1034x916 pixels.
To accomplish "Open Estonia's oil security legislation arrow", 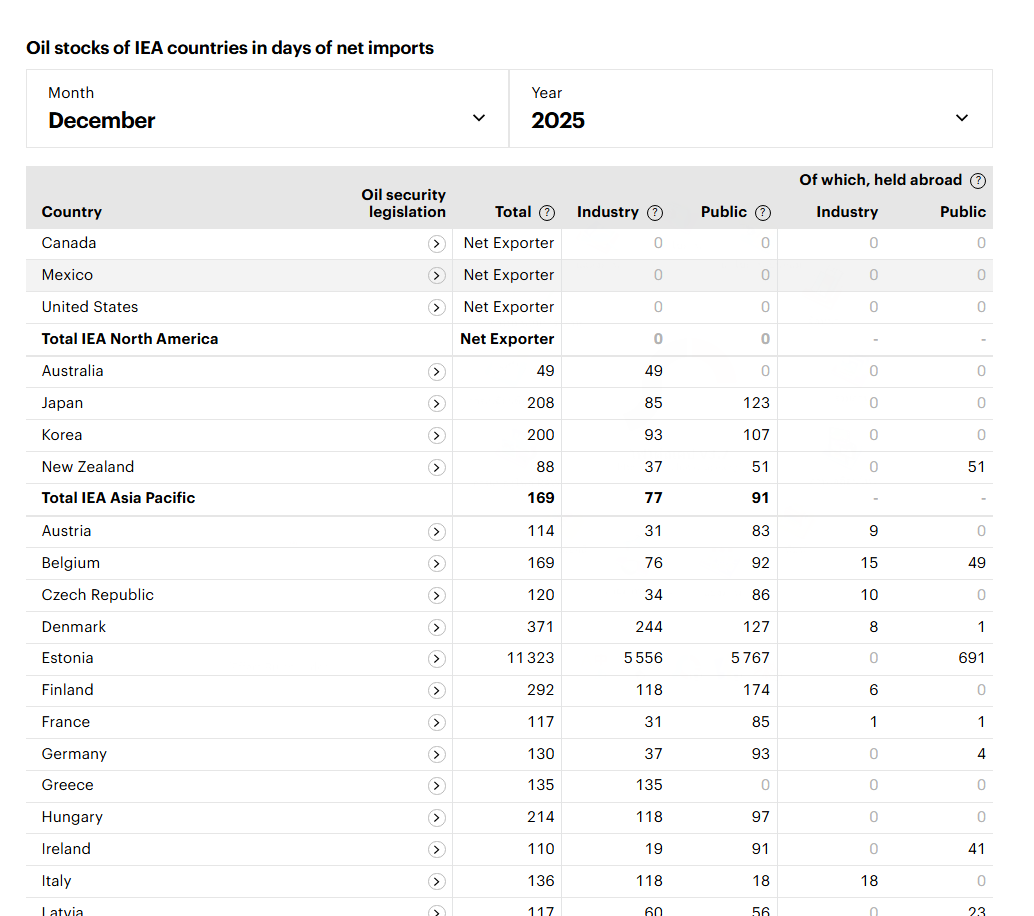I will (436, 659).
